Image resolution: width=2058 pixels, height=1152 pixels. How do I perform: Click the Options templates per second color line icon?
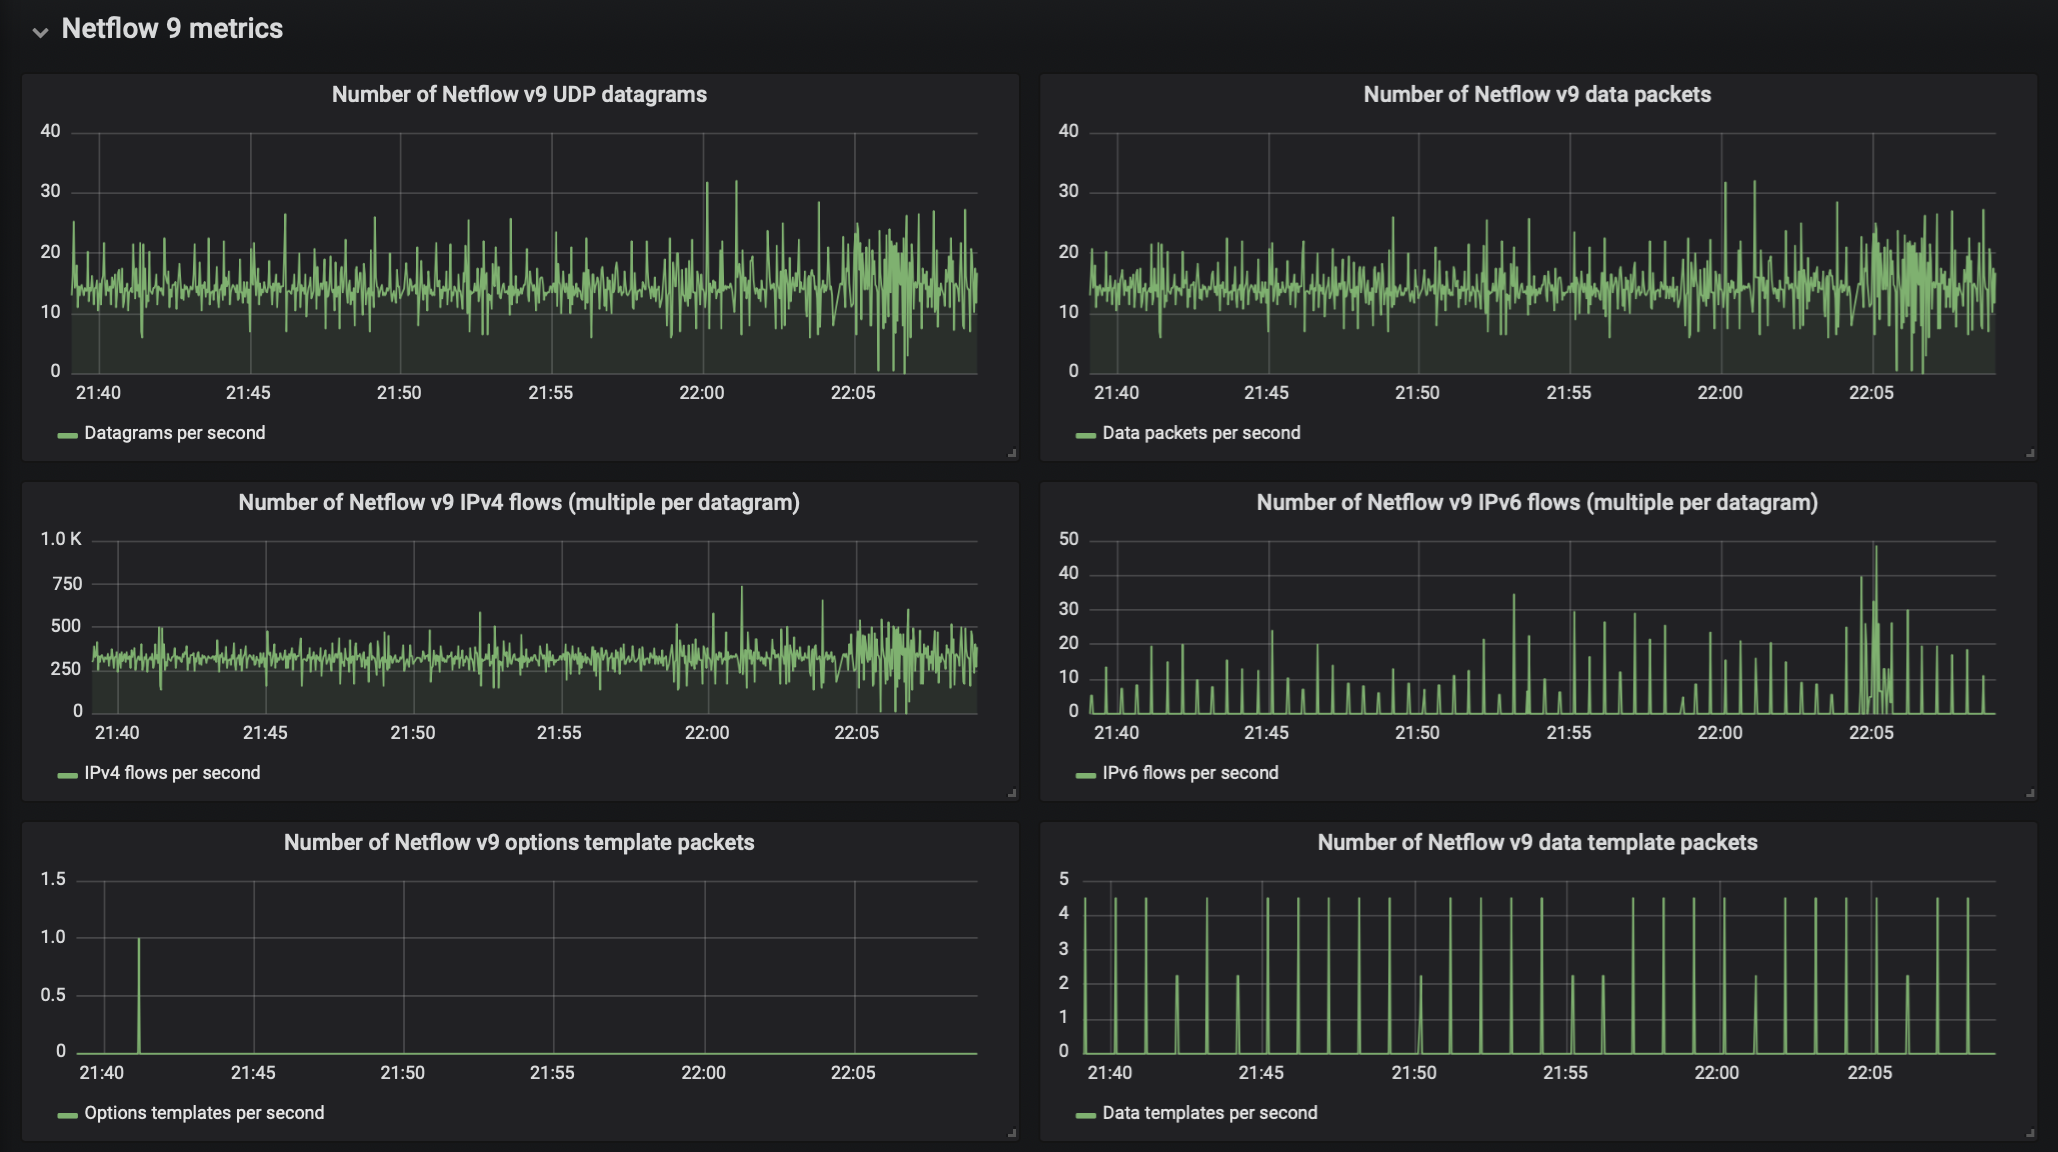click(x=68, y=1115)
